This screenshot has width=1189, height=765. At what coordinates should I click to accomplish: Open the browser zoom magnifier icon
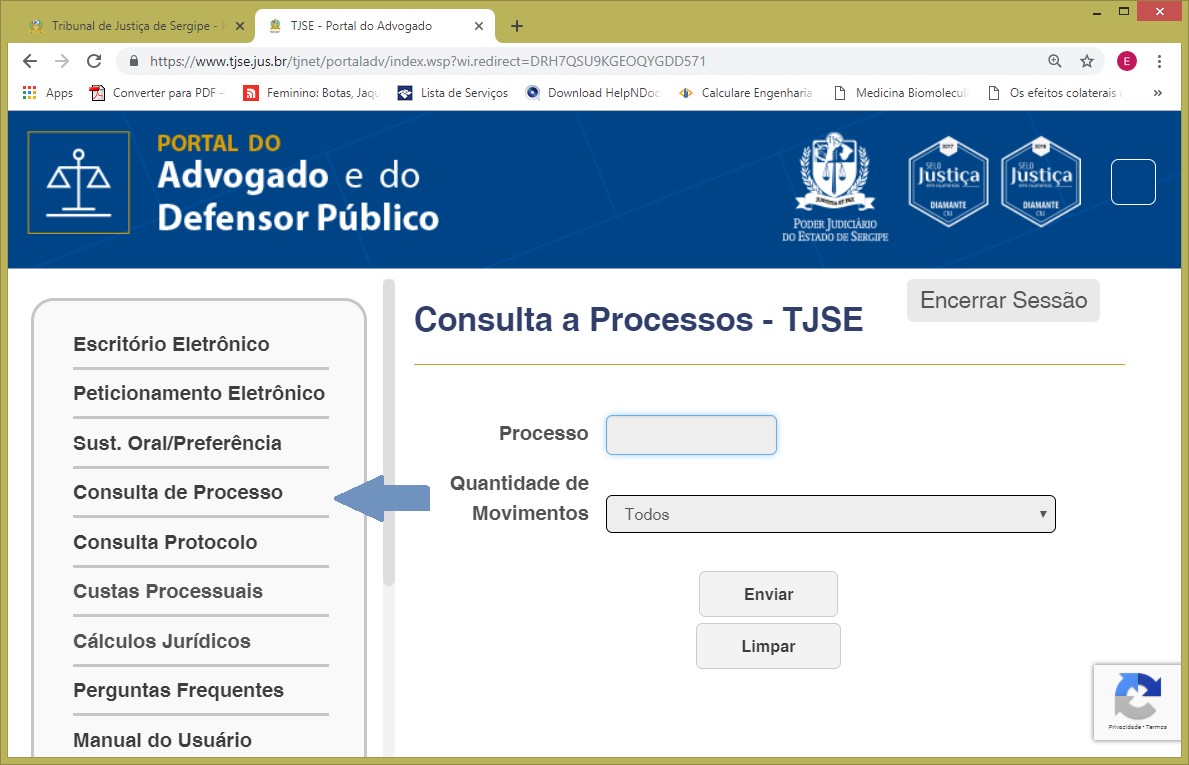(x=1055, y=61)
